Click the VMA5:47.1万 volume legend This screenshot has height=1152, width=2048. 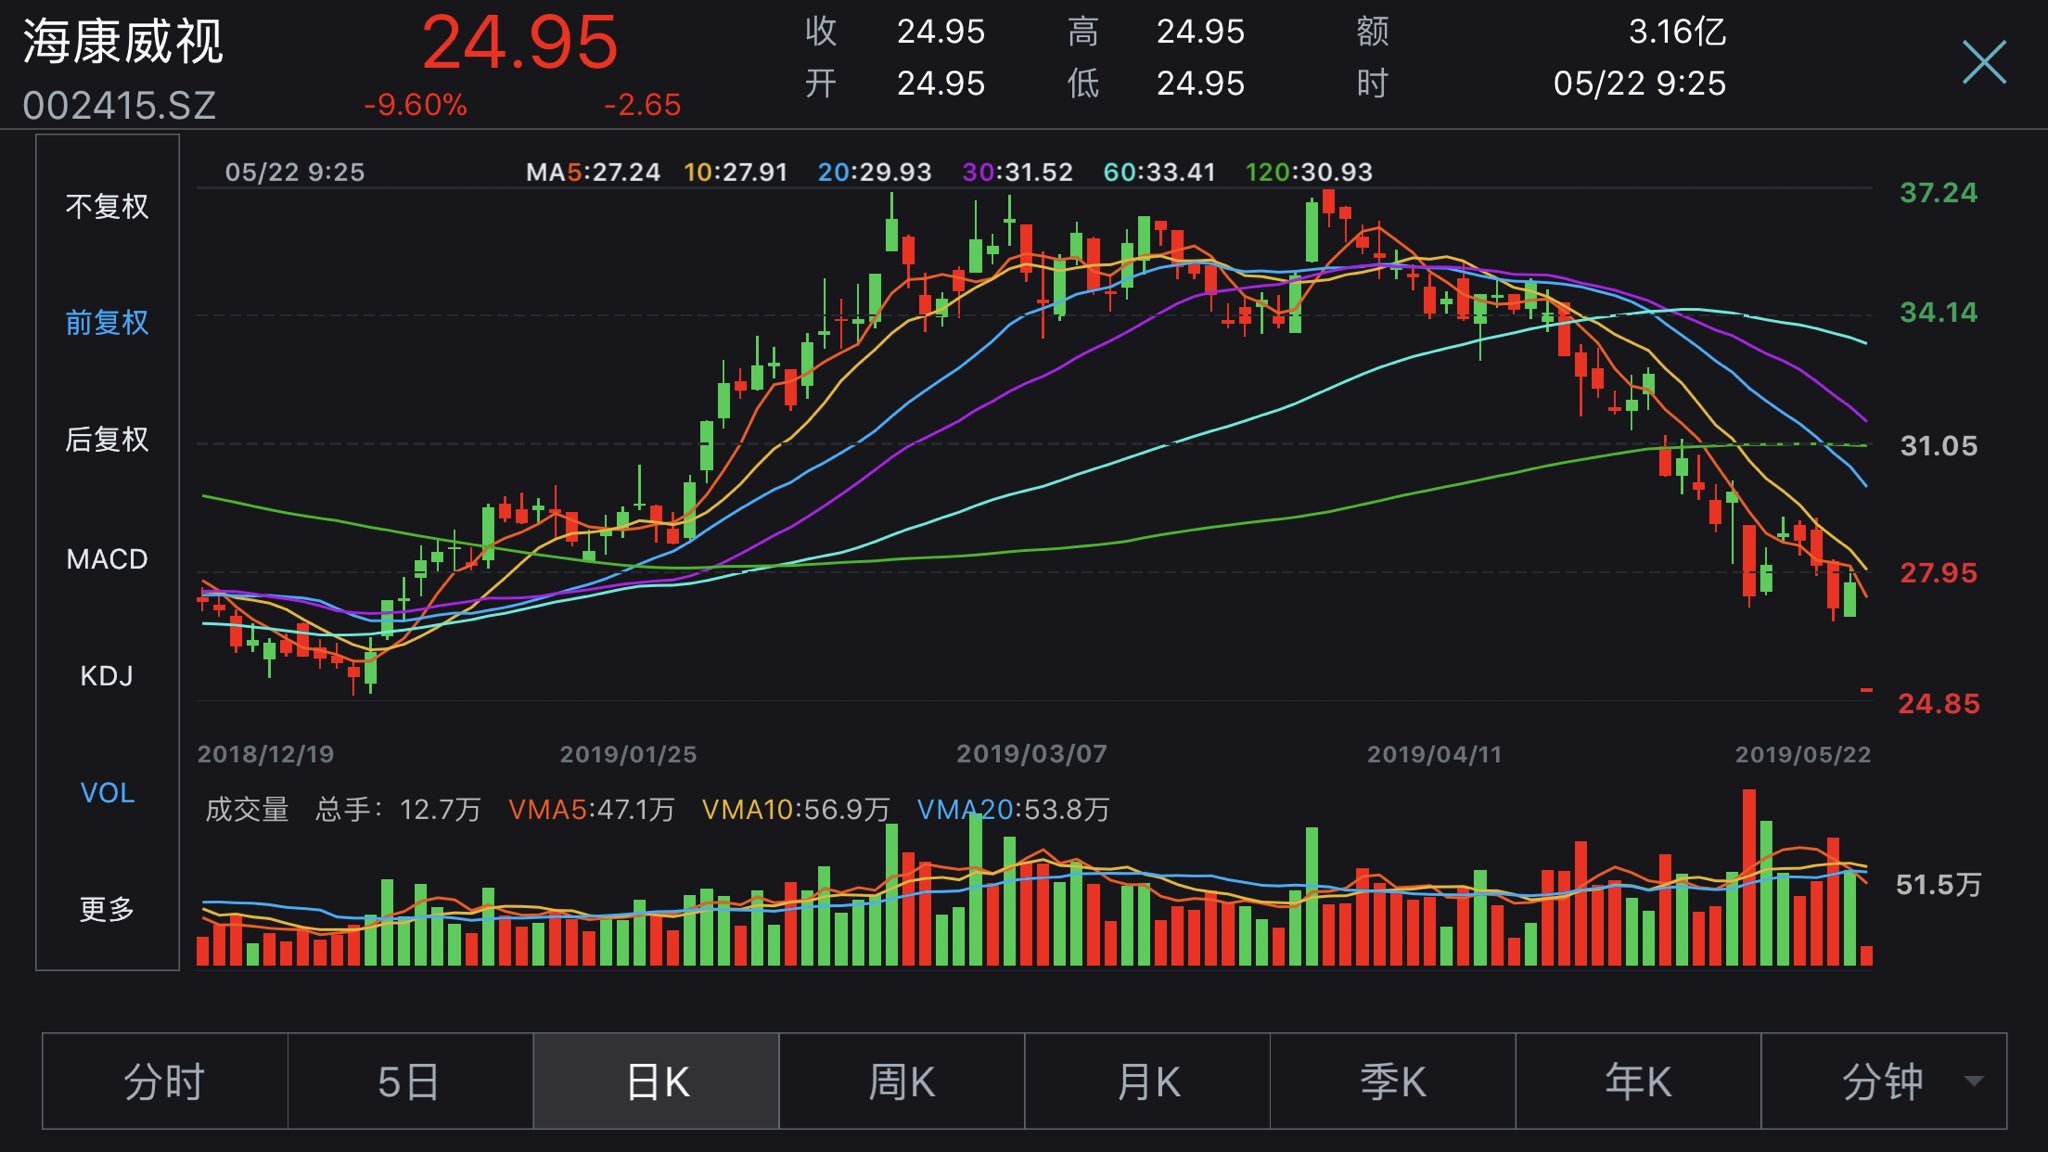592,809
